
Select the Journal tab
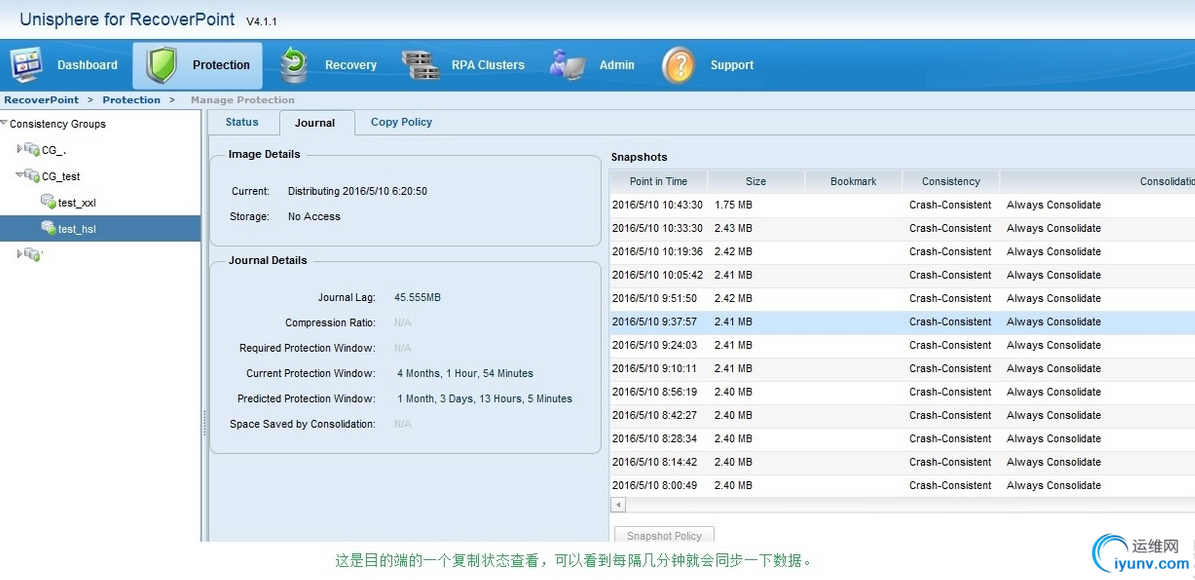coord(316,123)
